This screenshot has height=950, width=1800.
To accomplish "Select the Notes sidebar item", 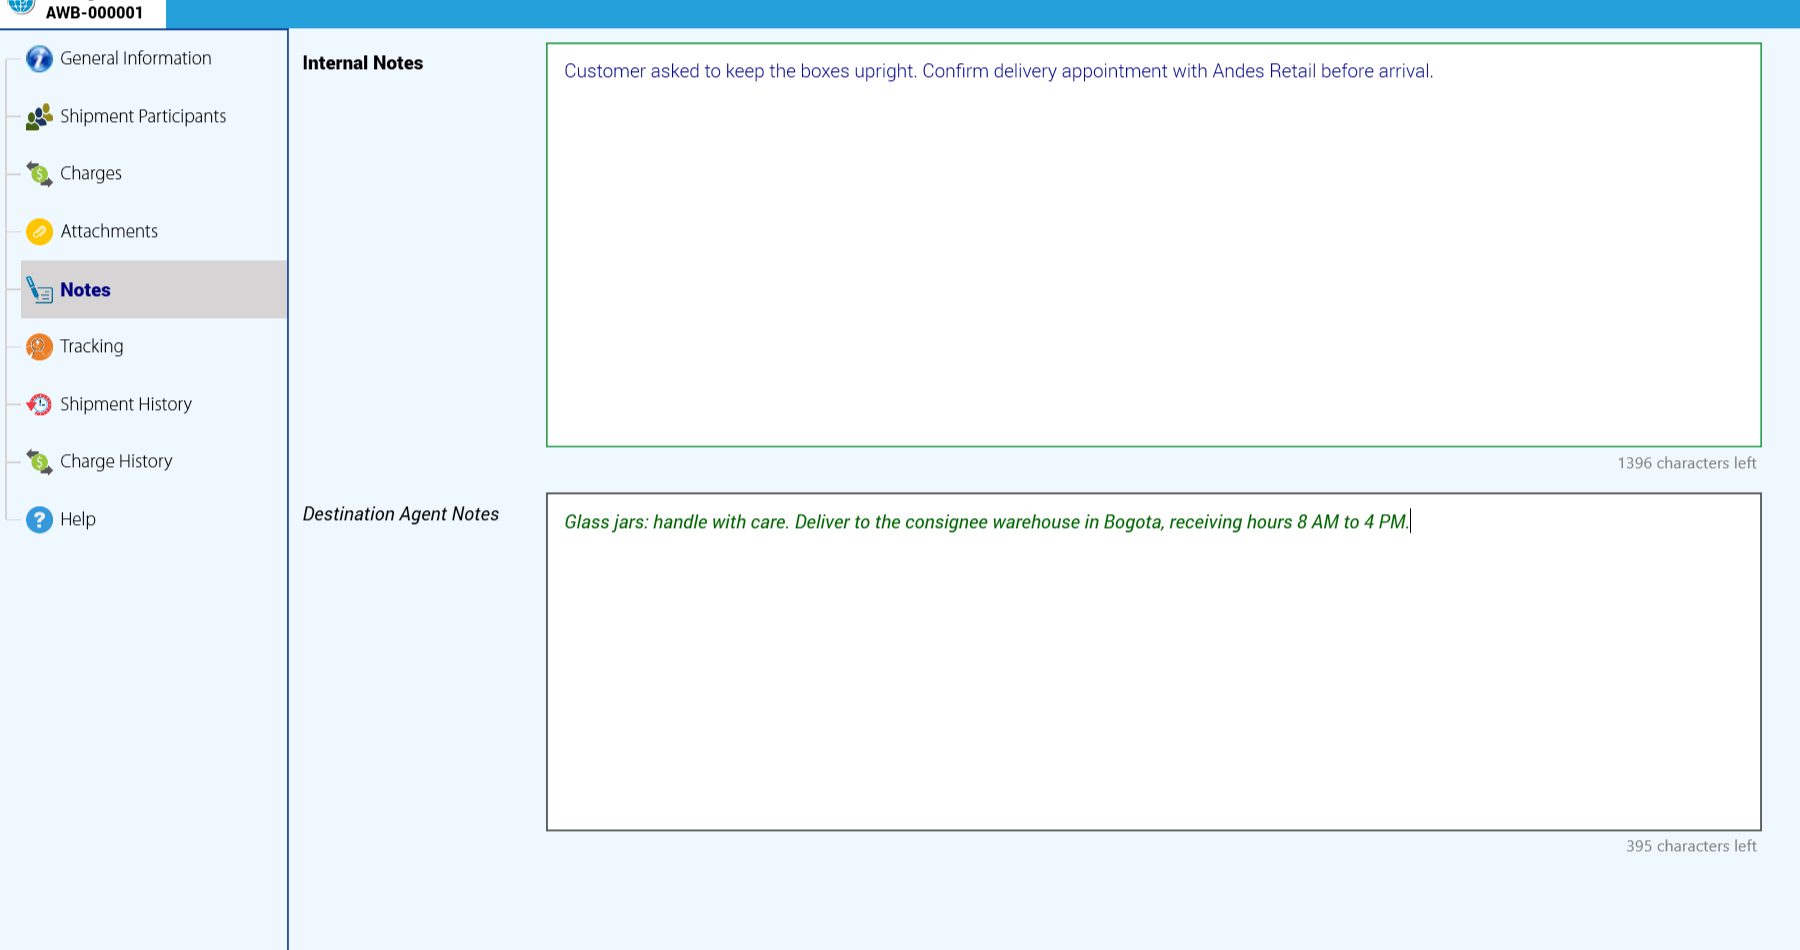I will tap(154, 290).
